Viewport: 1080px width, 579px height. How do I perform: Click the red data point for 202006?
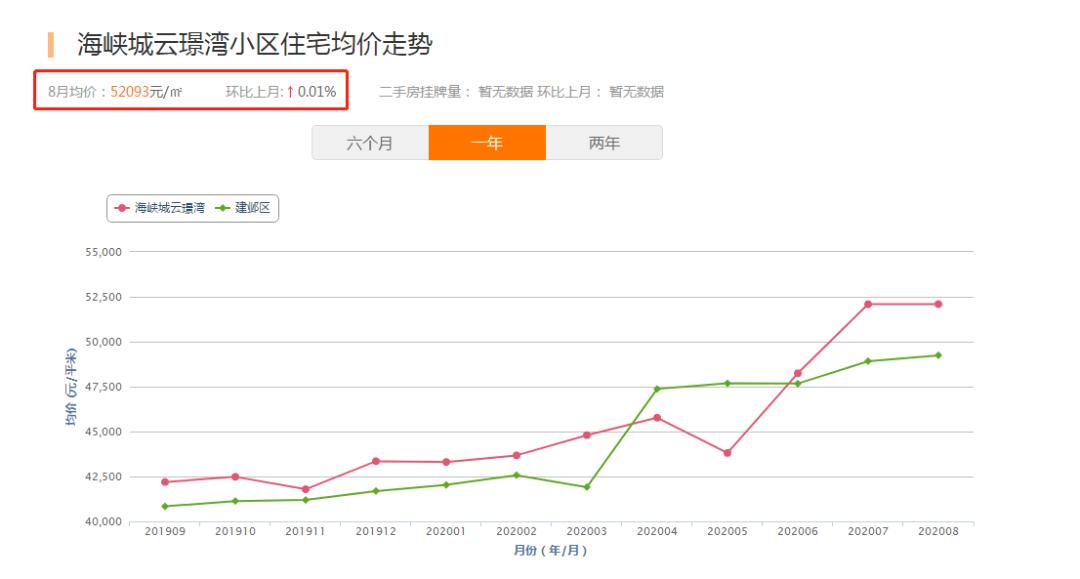coord(797,374)
